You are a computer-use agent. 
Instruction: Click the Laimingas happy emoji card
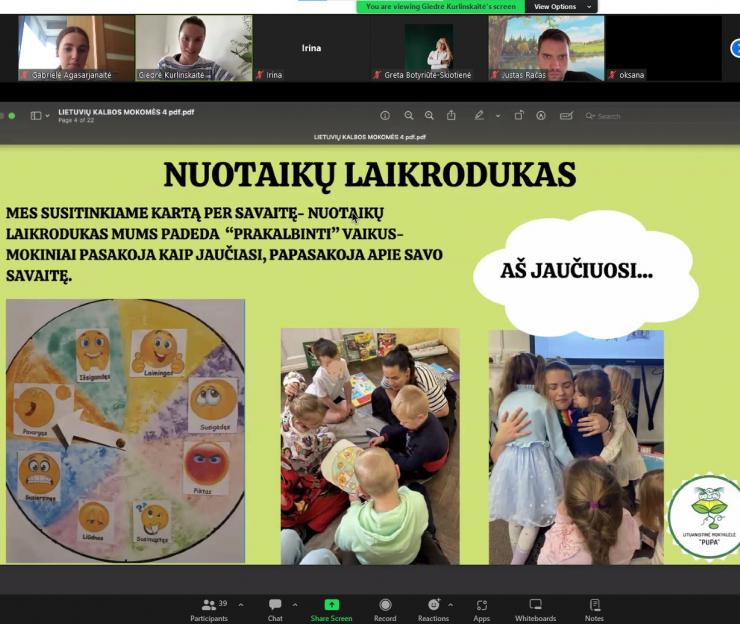[x=158, y=354]
